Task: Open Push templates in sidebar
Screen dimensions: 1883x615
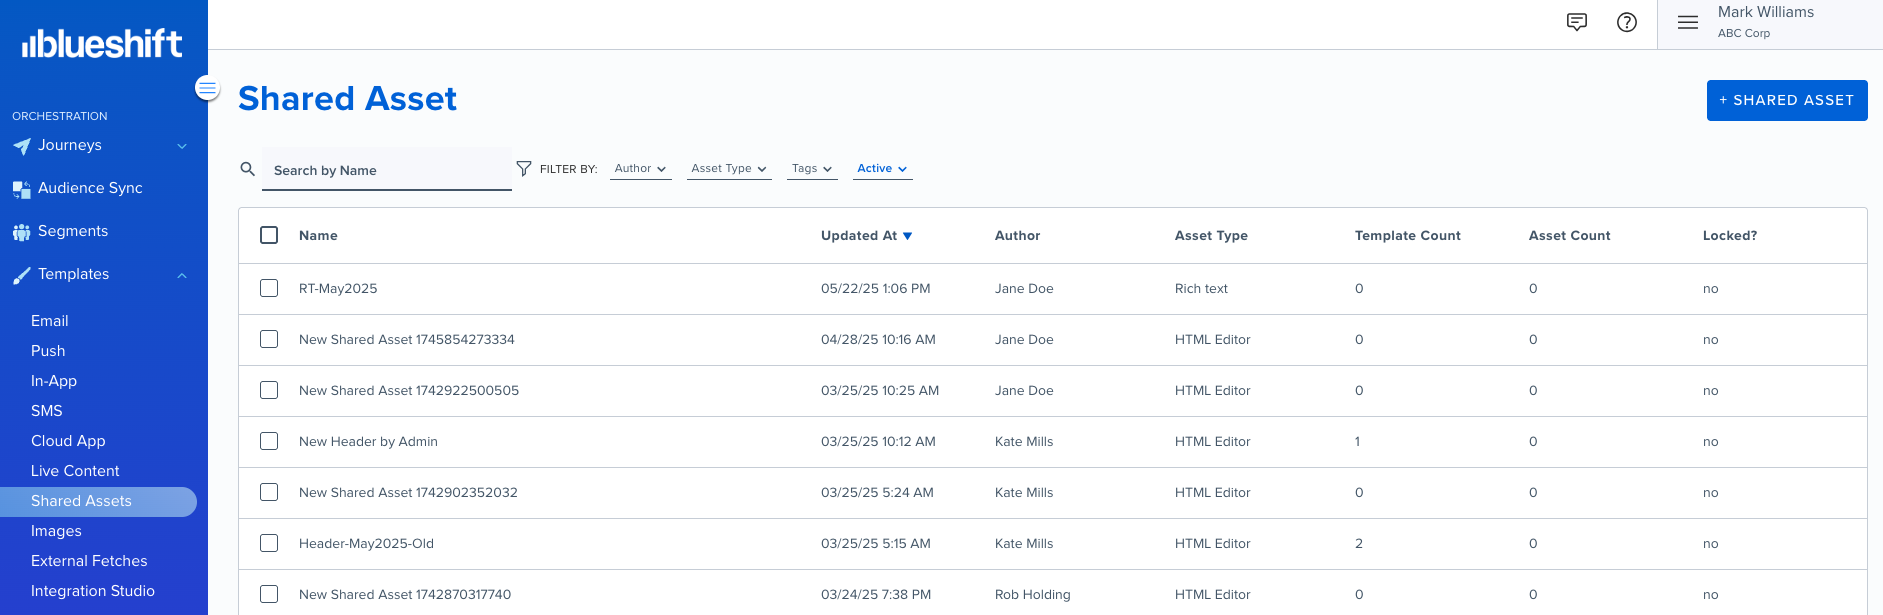Action: 48,351
